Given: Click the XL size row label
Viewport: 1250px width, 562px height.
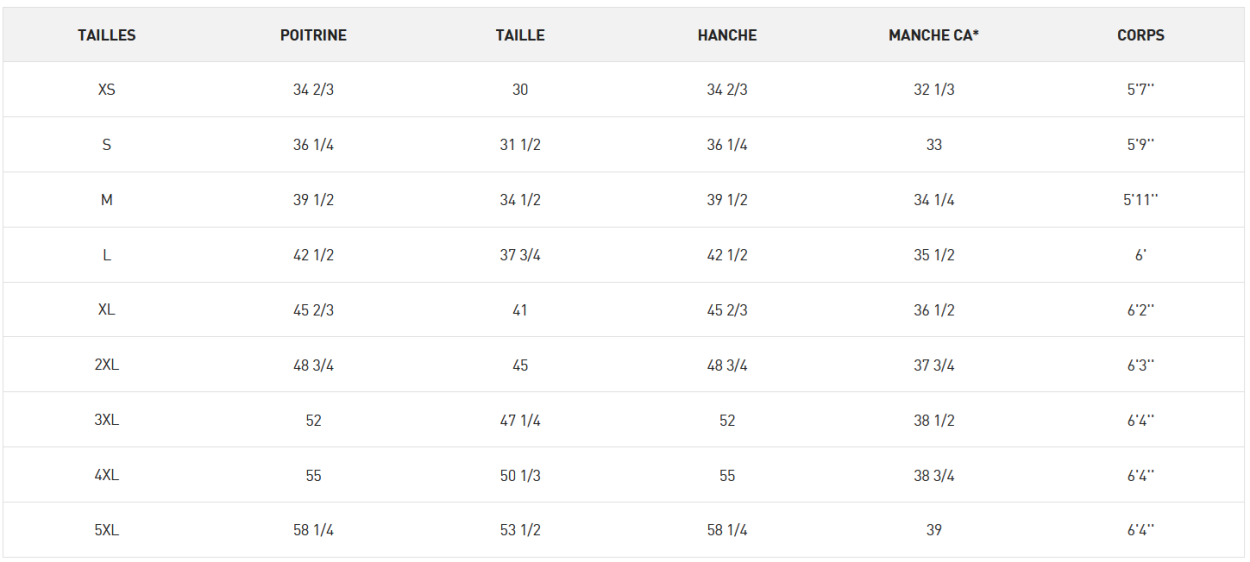Looking at the screenshot, I should pos(107,310).
